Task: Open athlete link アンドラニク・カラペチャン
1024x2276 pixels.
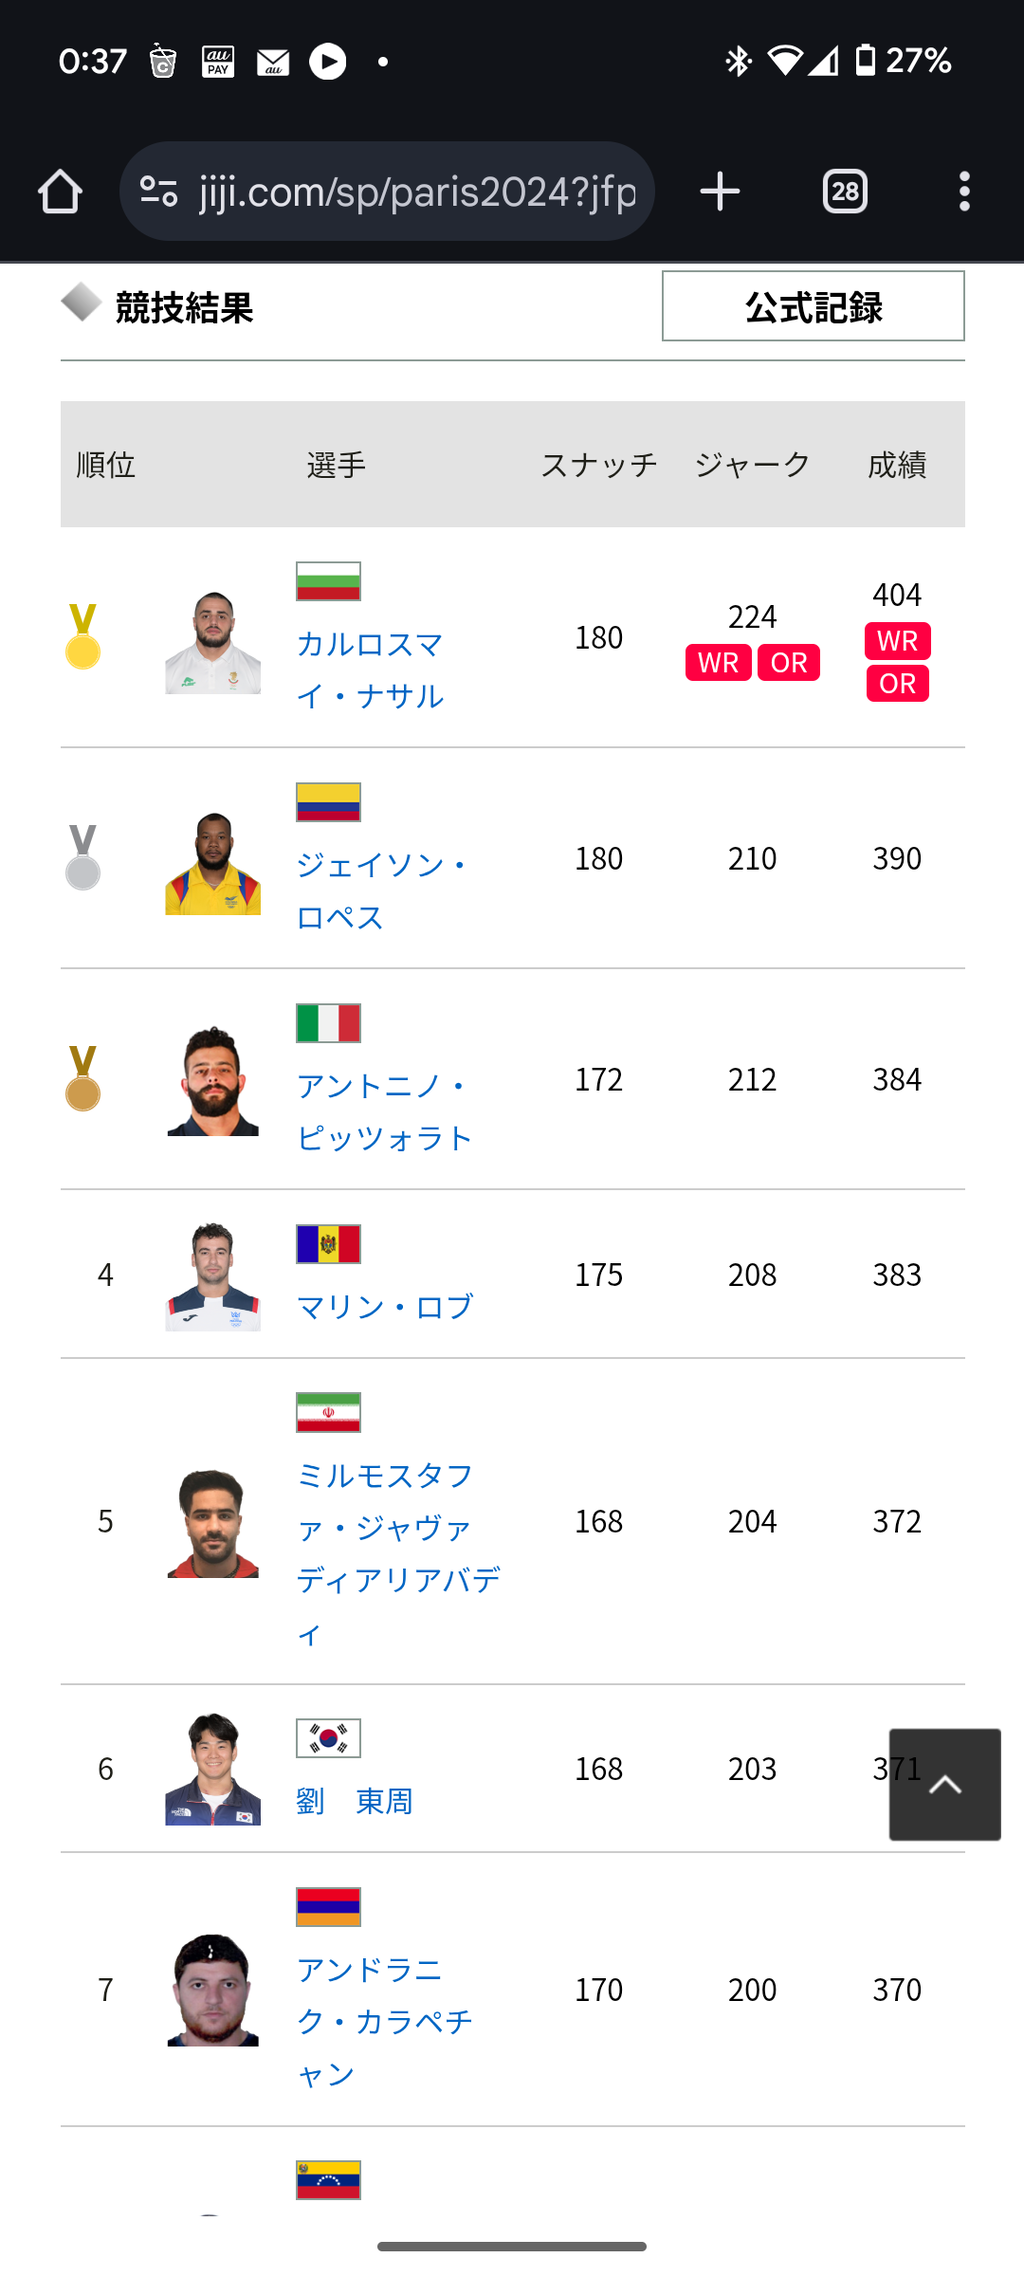Action: [384, 2021]
